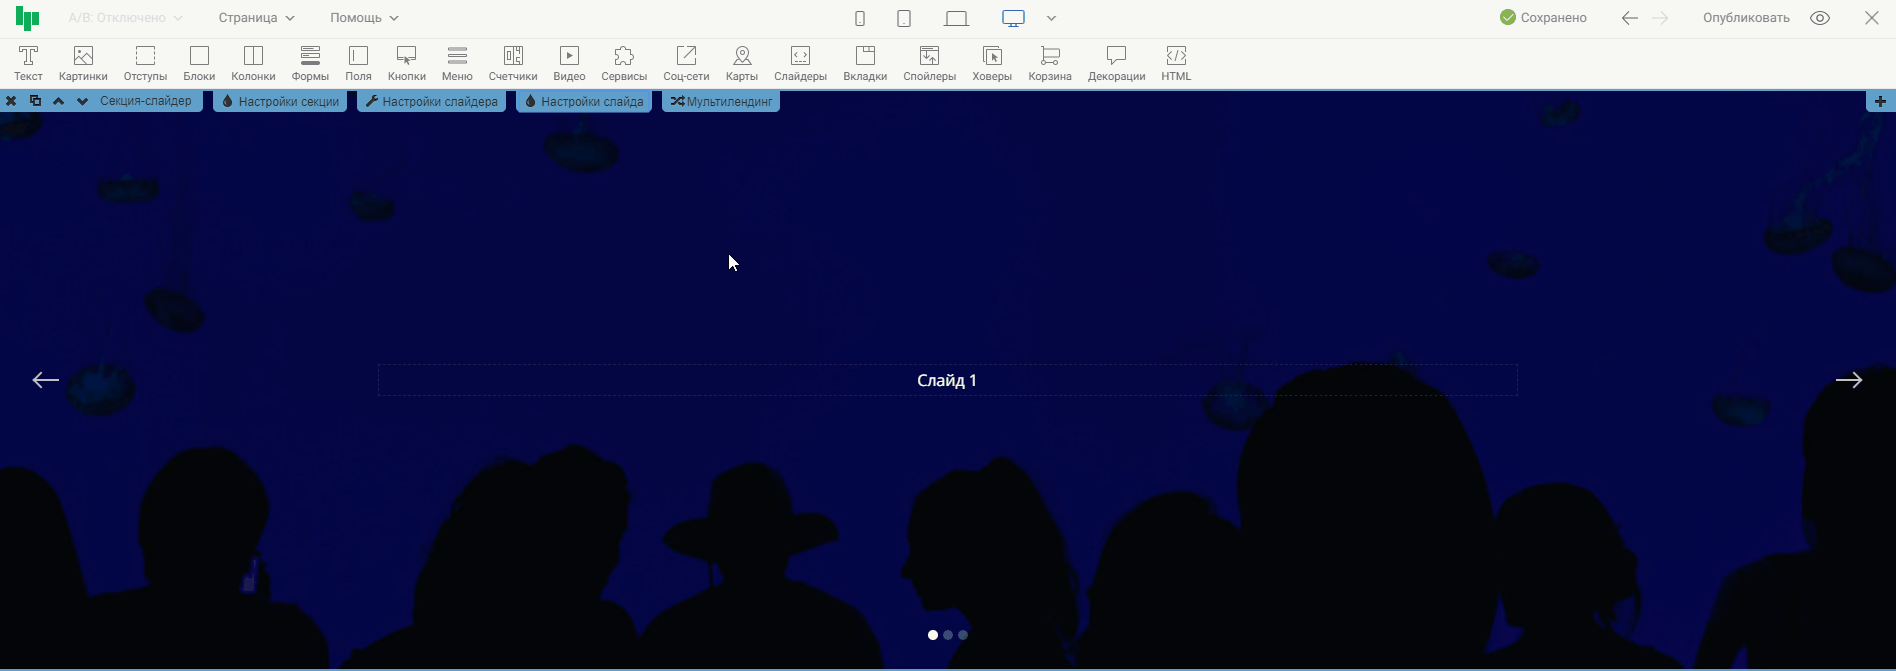Insert a Корзина cart element

1049,63
